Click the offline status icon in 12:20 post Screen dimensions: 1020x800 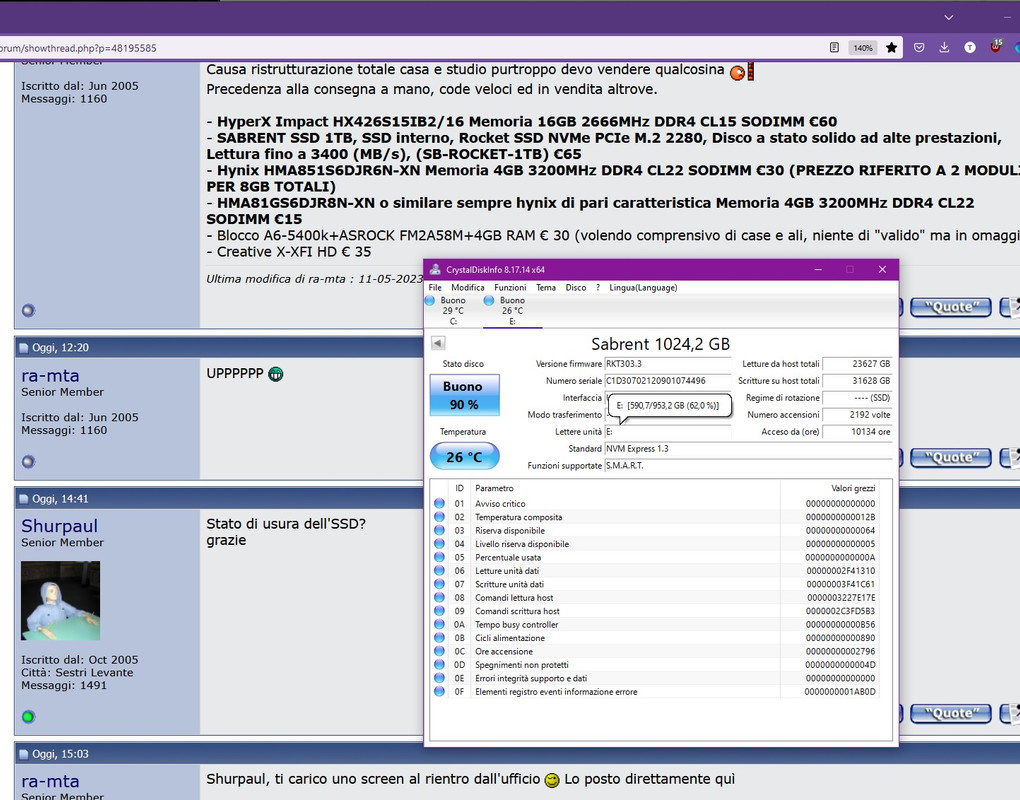(28, 461)
